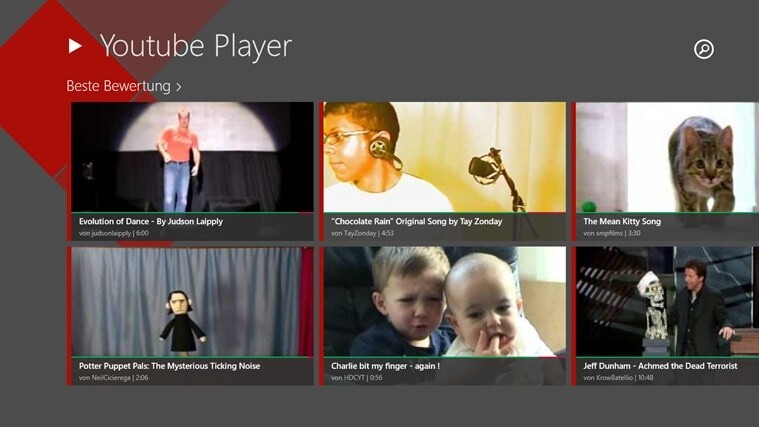Screen dimensions: 759x427
Task: Open Potter Puppet Pals video thumbnail
Action: (x=192, y=302)
